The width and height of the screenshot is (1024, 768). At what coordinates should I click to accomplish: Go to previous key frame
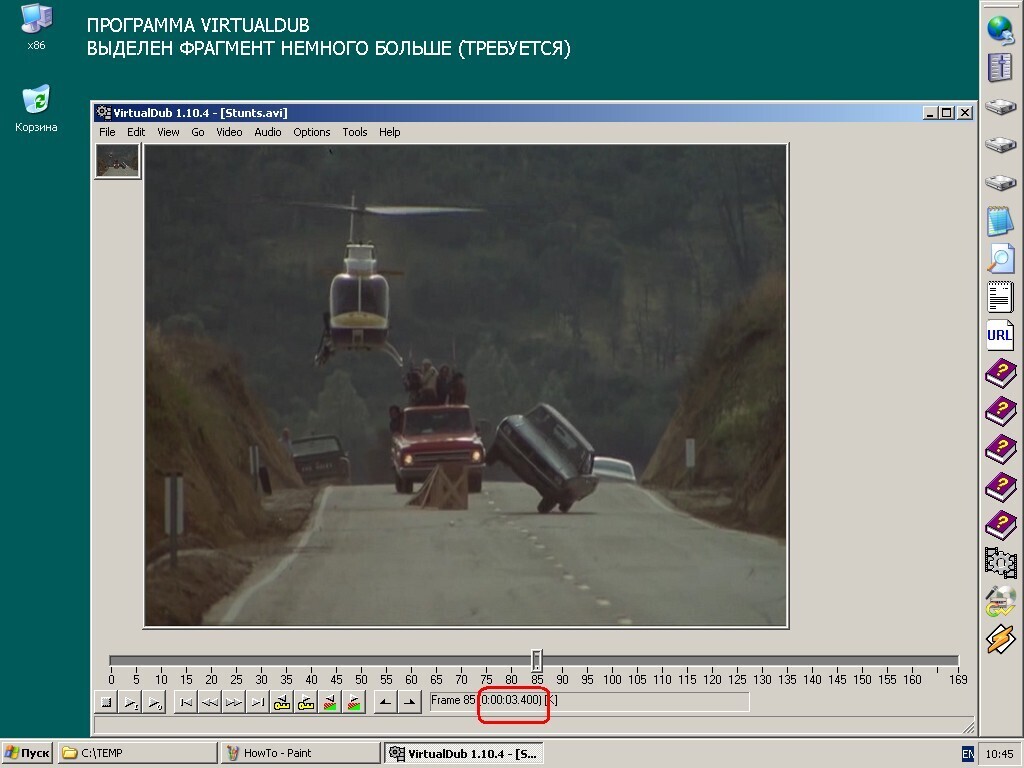[x=282, y=703]
